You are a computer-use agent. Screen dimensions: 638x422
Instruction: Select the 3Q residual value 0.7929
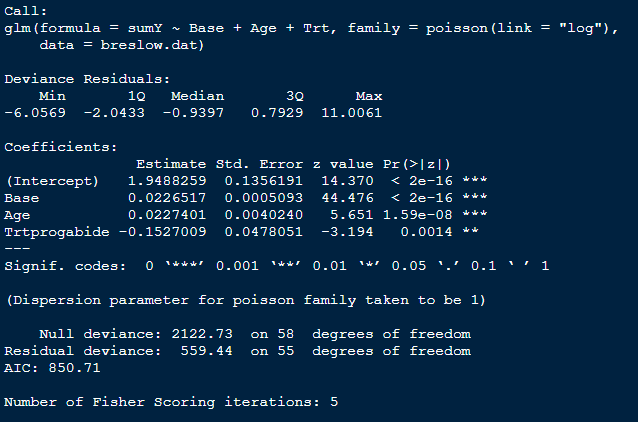tap(277, 113)
